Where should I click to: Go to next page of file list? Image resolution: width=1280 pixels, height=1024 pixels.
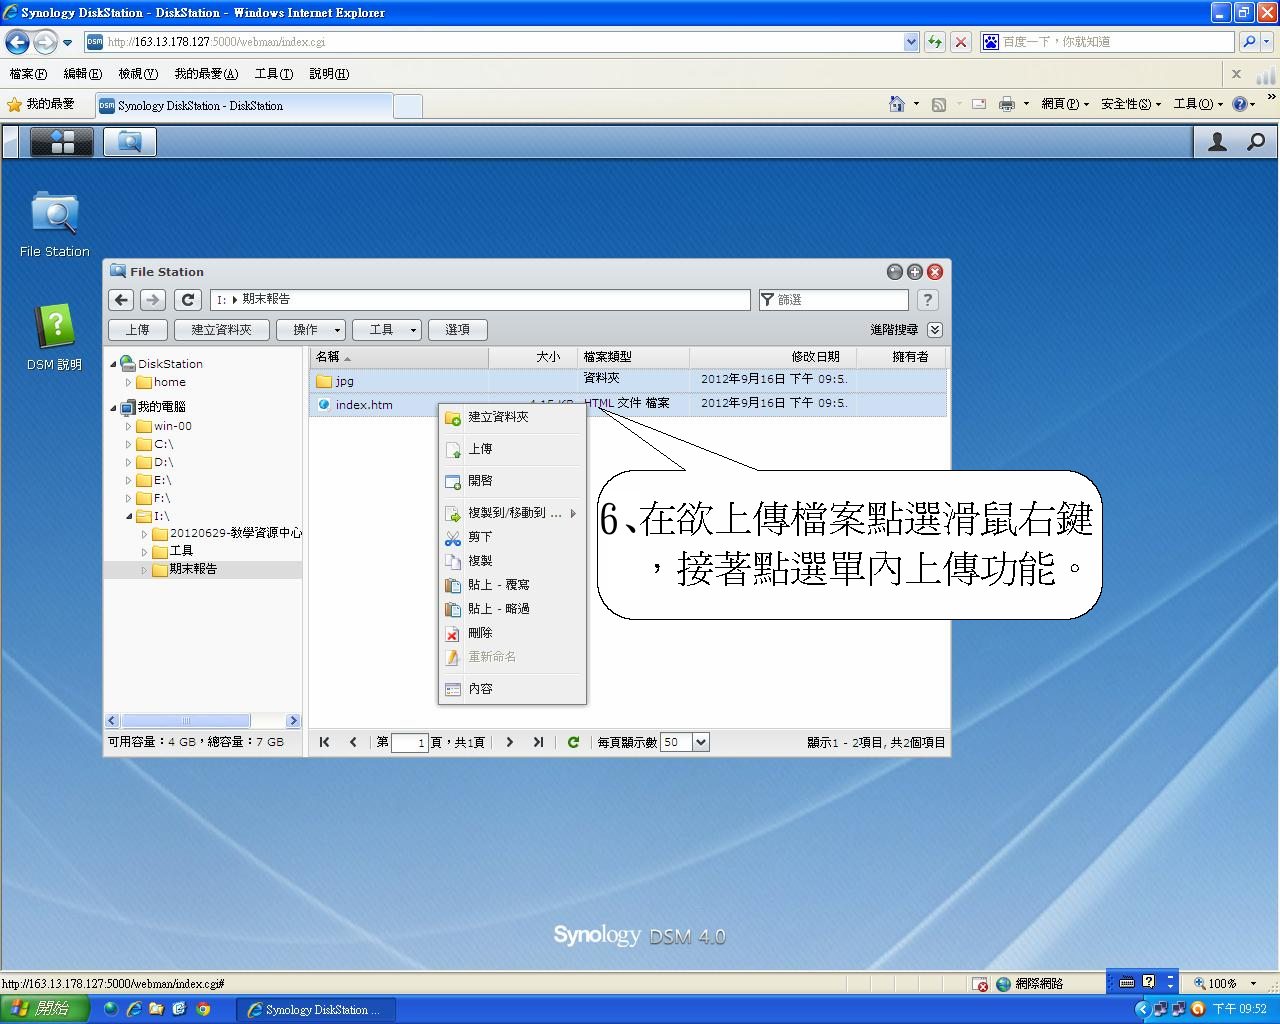point(510,742)
